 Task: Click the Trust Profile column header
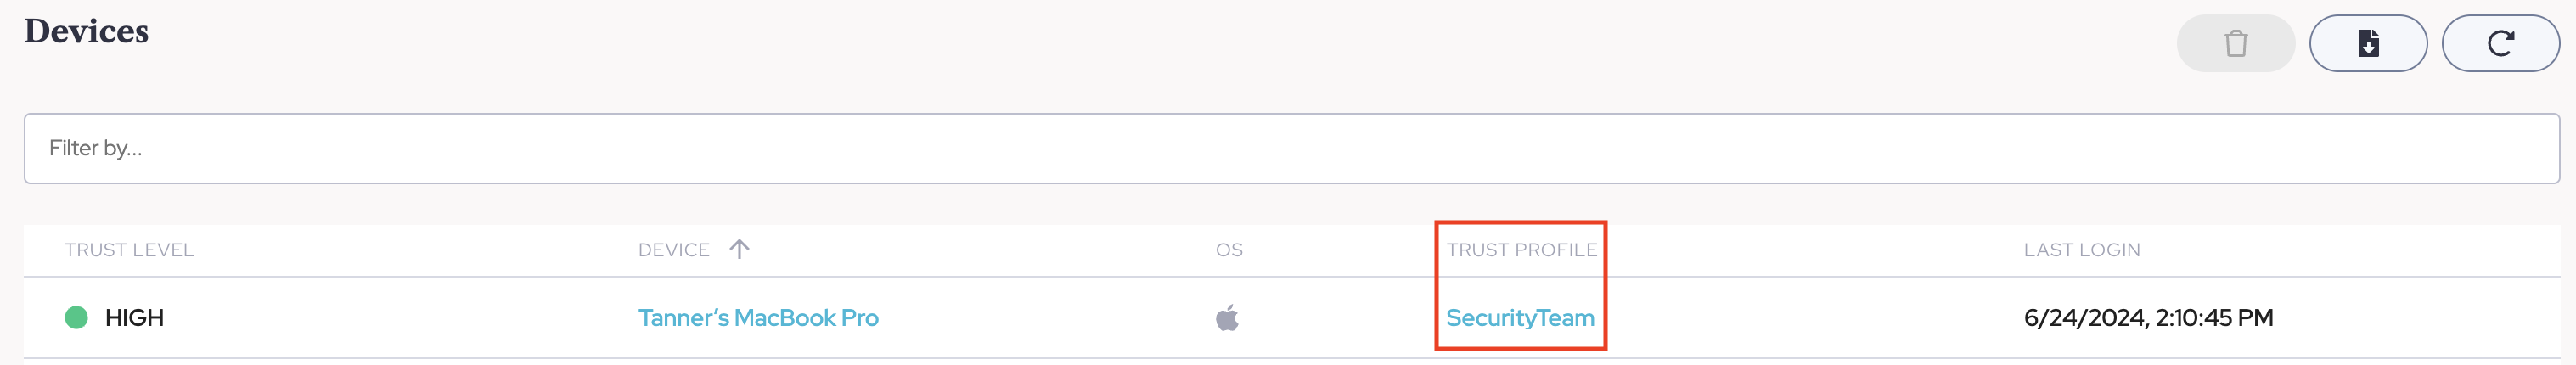1521,250
